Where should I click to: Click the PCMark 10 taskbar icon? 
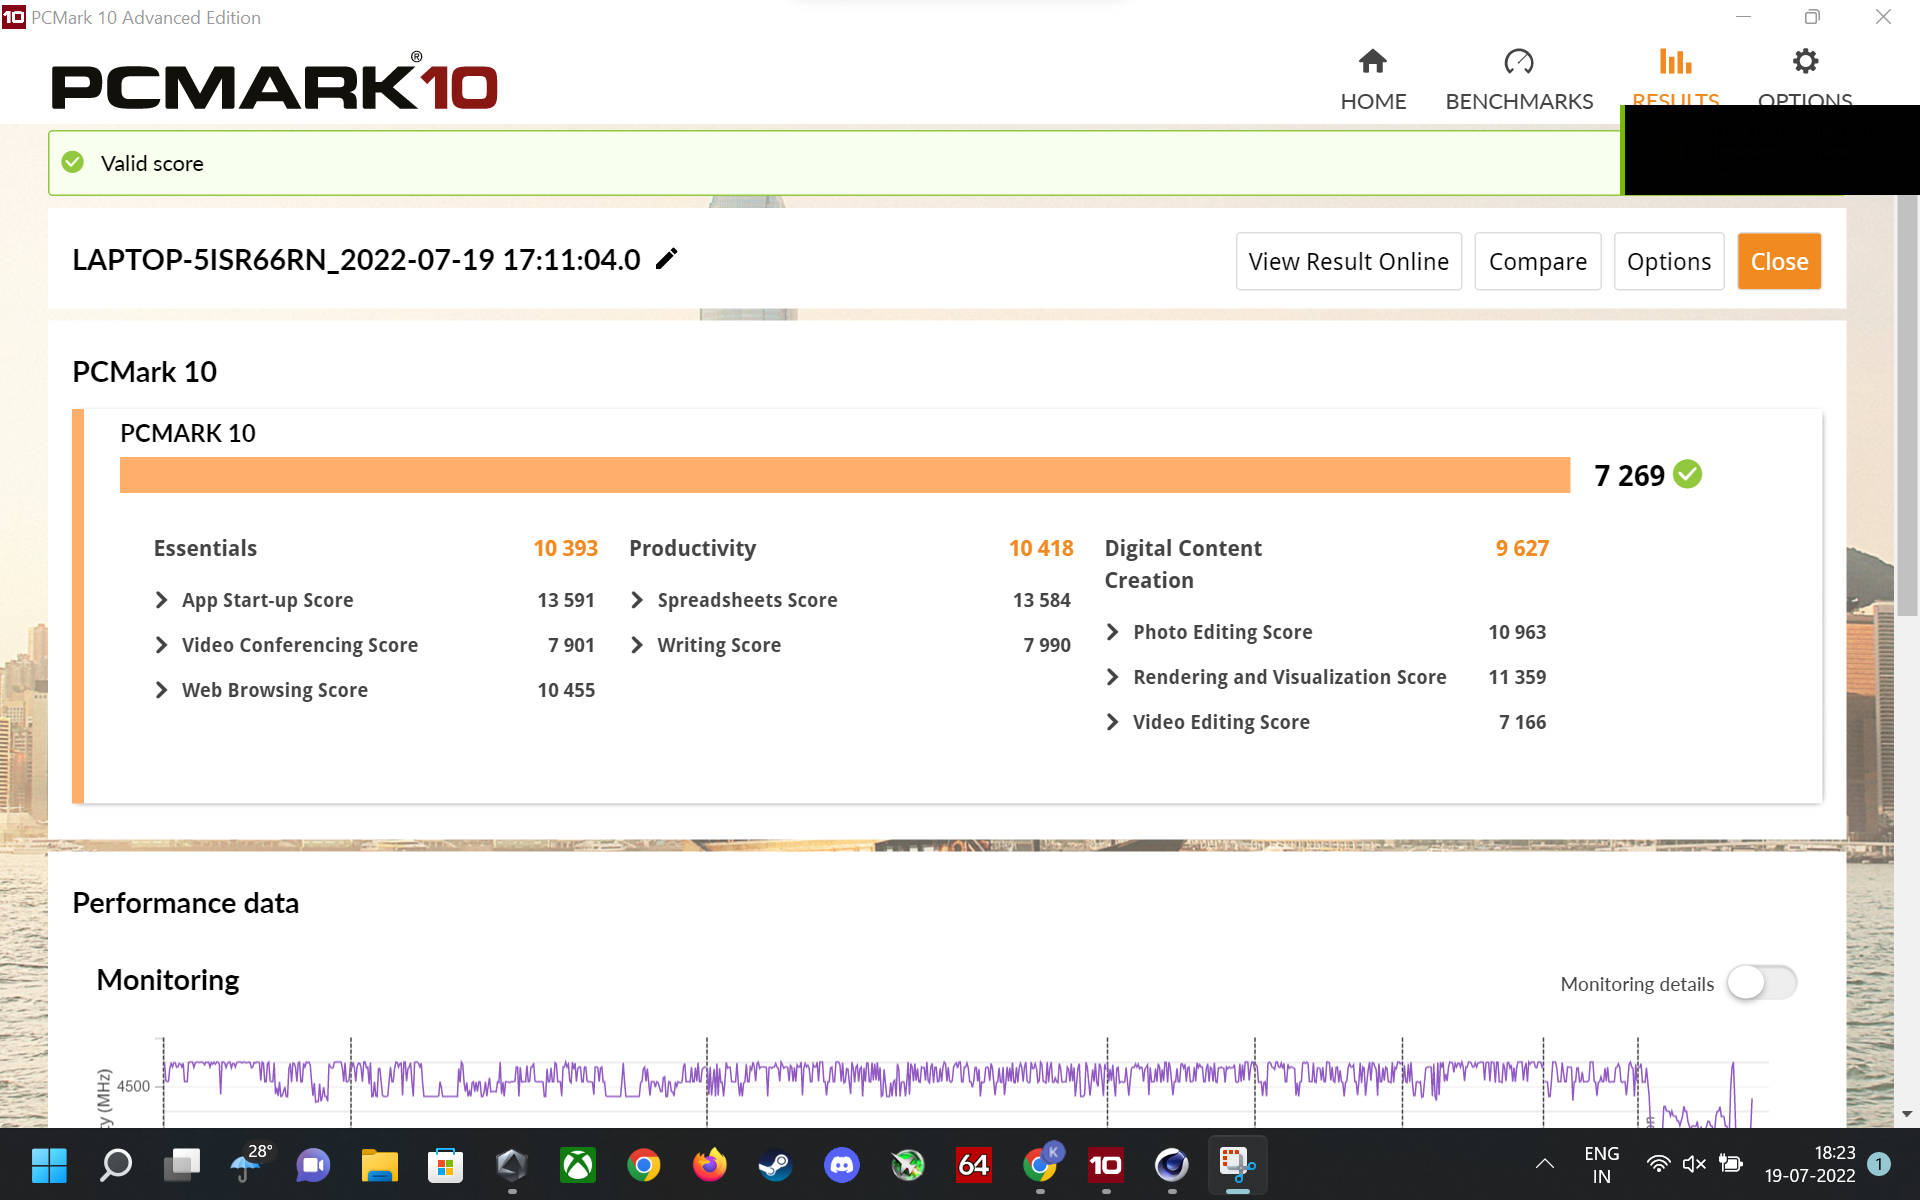1105,1165
